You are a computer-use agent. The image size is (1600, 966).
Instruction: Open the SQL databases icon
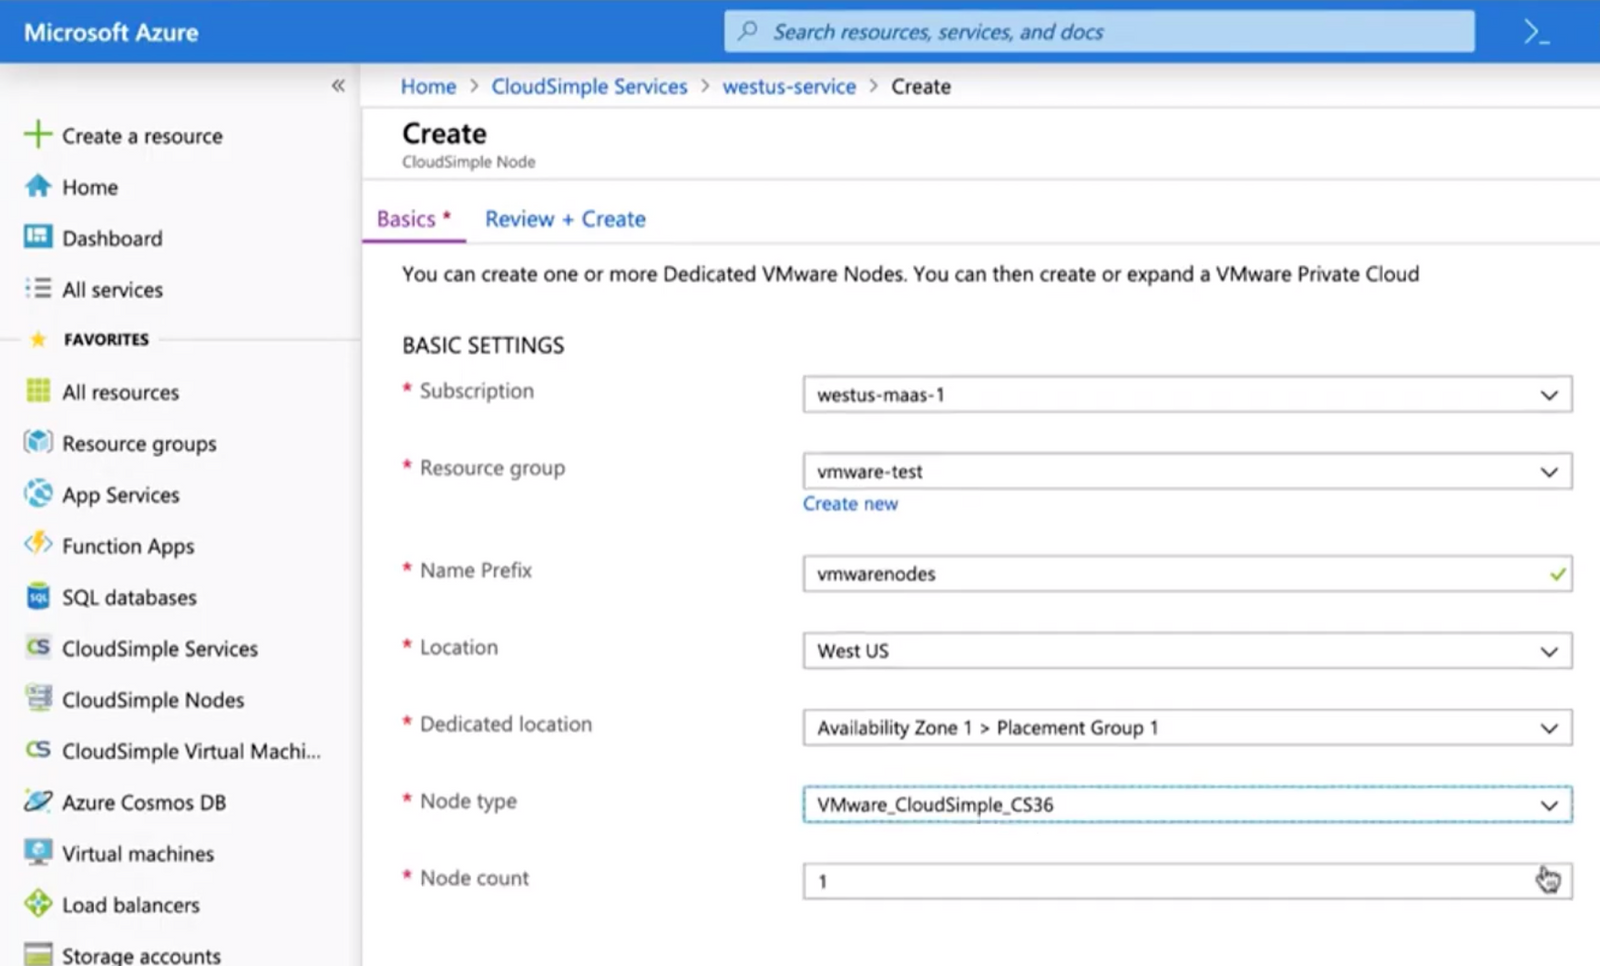38,596
